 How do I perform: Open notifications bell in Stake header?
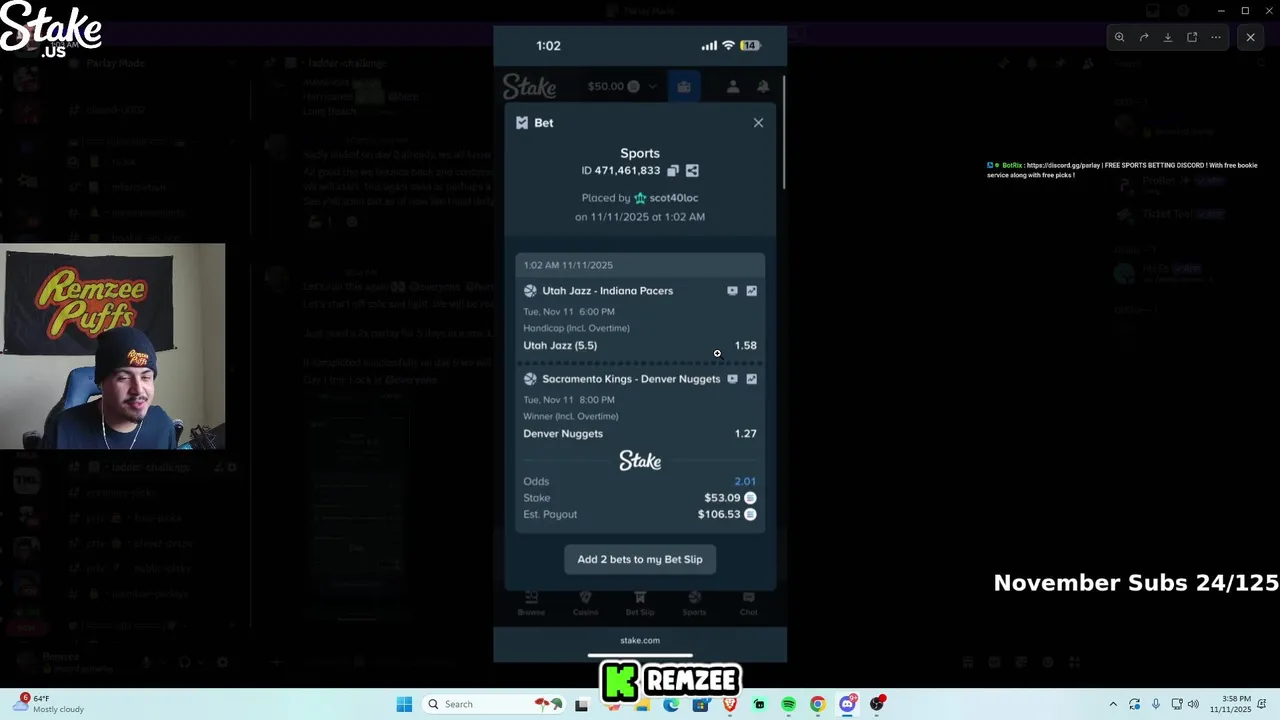(763, 87)
